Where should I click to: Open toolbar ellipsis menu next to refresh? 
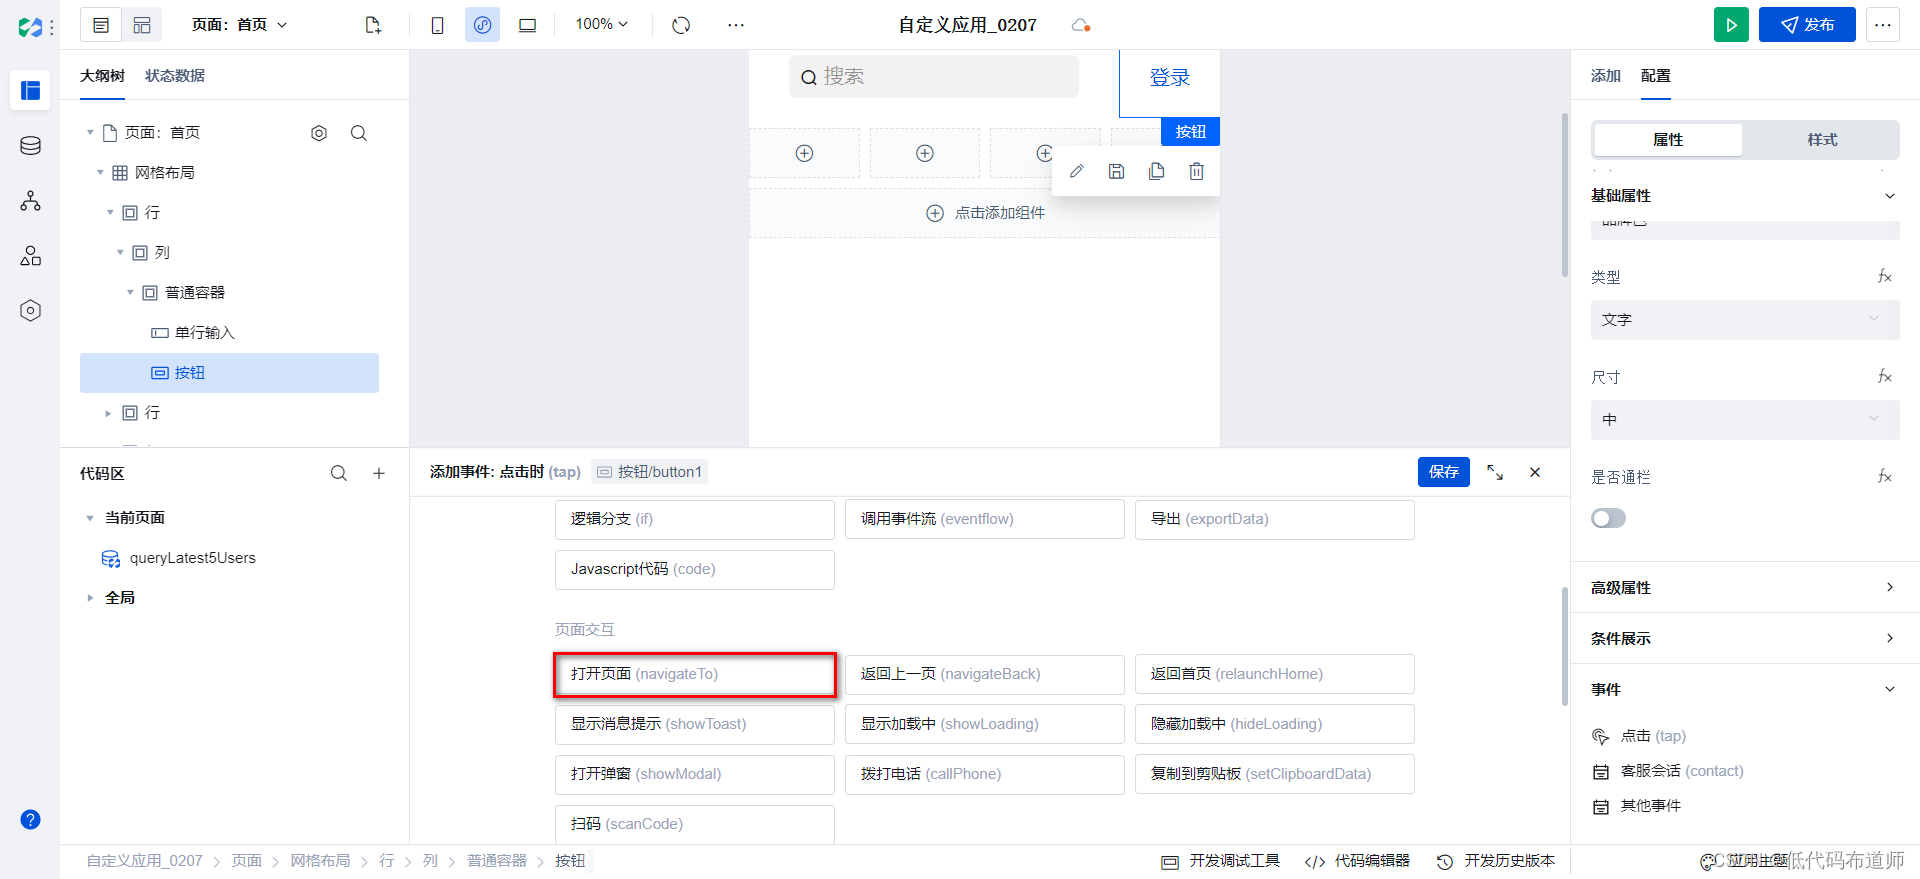(736, 25)
